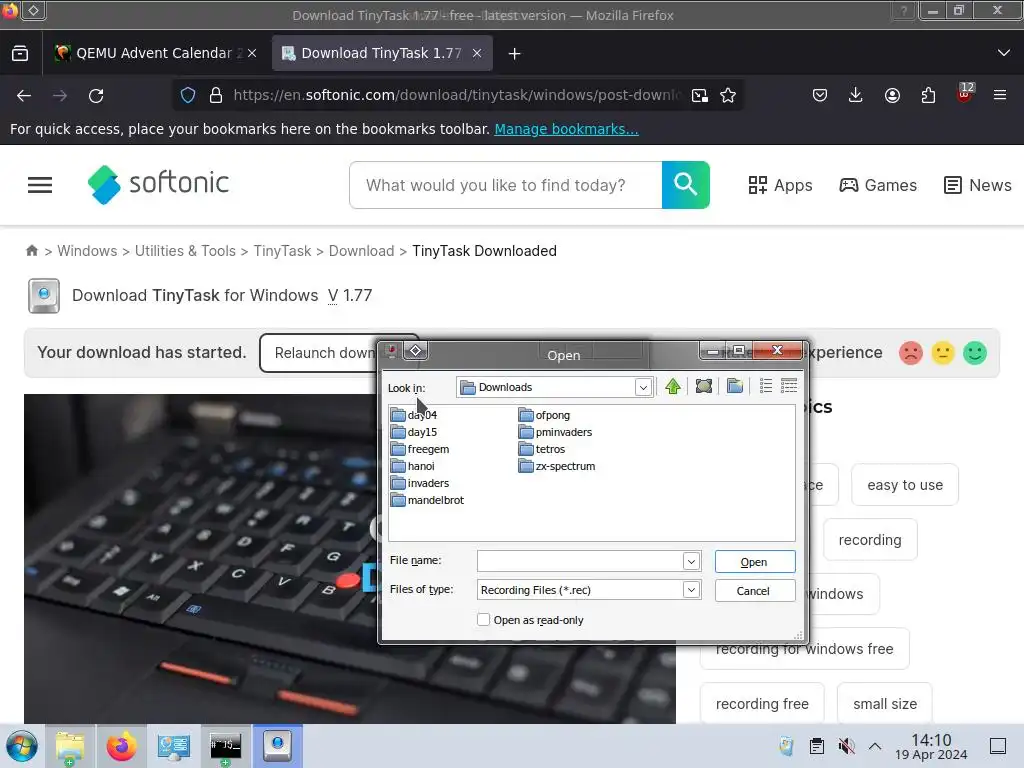This screenshot has width=1024, height=768.
Task: Click TinyTask icon in taskbar
Action: tap(278, 746)
